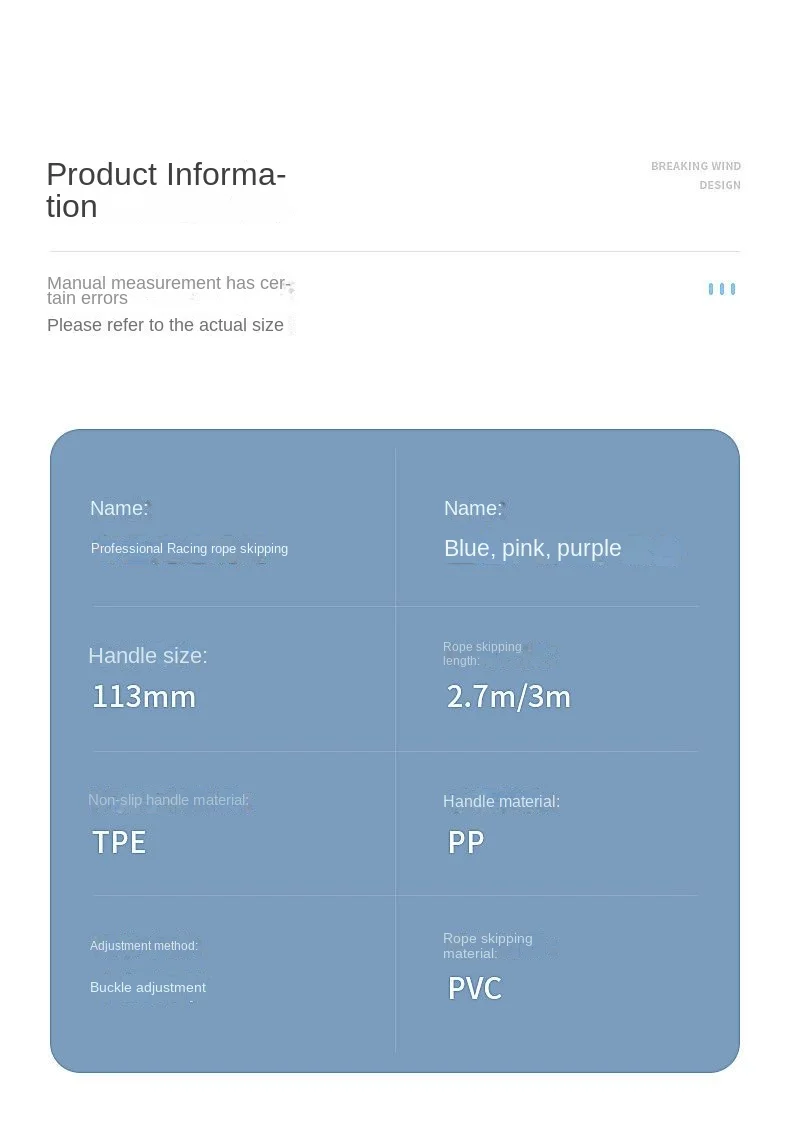
Task: Select the "2.7m/3m" rope length value
Action: click(x=508, y=697)
